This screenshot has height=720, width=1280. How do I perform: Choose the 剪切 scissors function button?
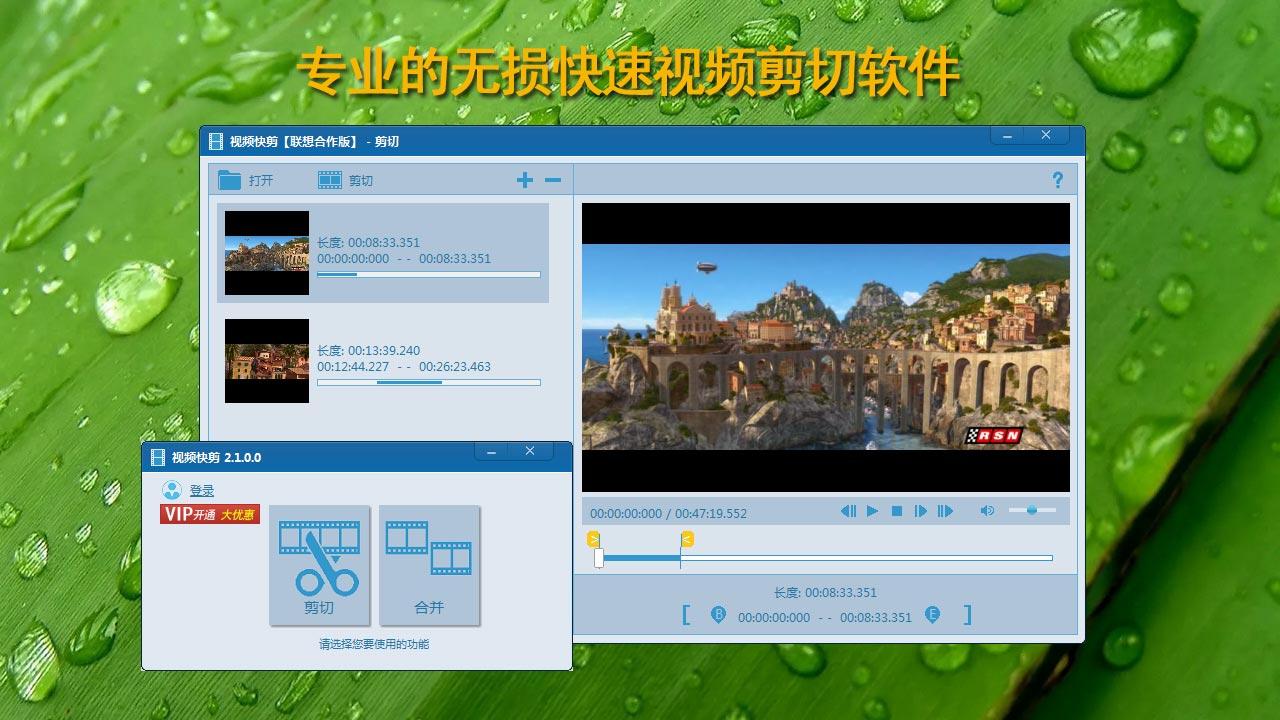319,565
